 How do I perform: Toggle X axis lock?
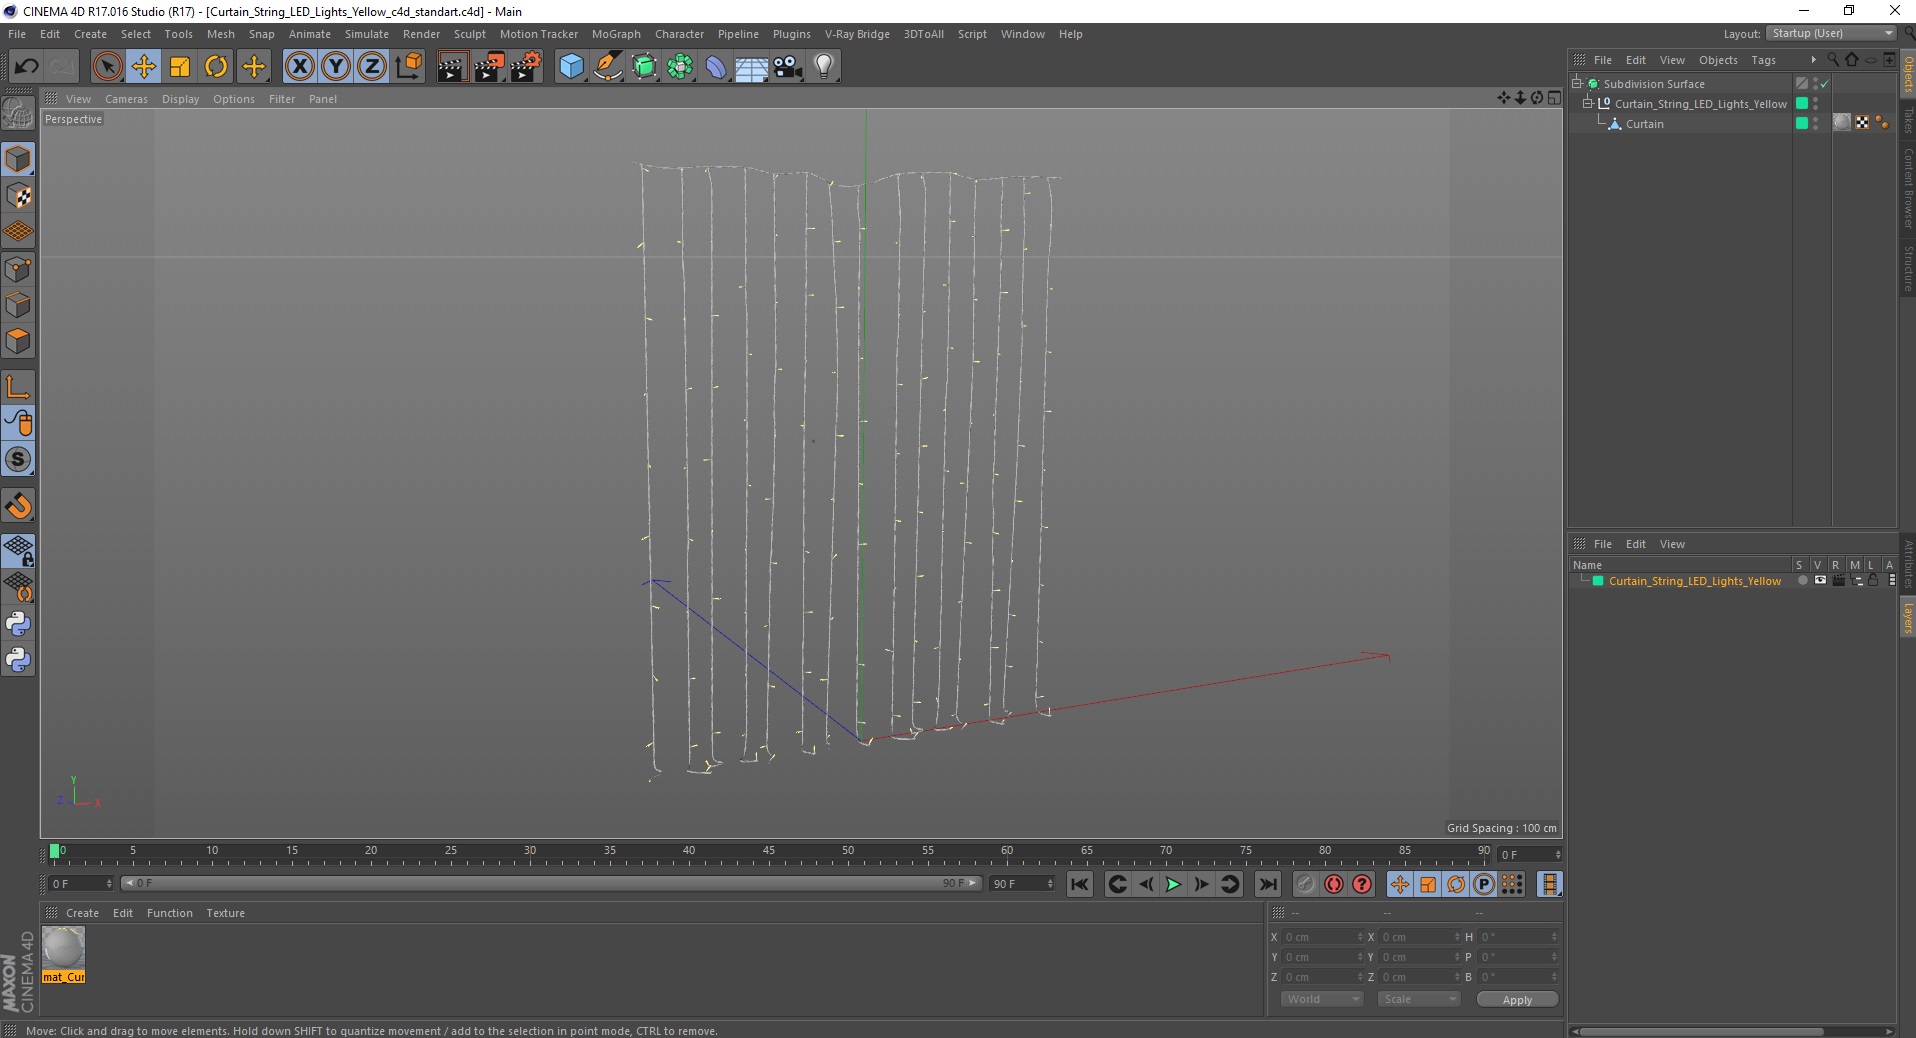coord(299,67)
